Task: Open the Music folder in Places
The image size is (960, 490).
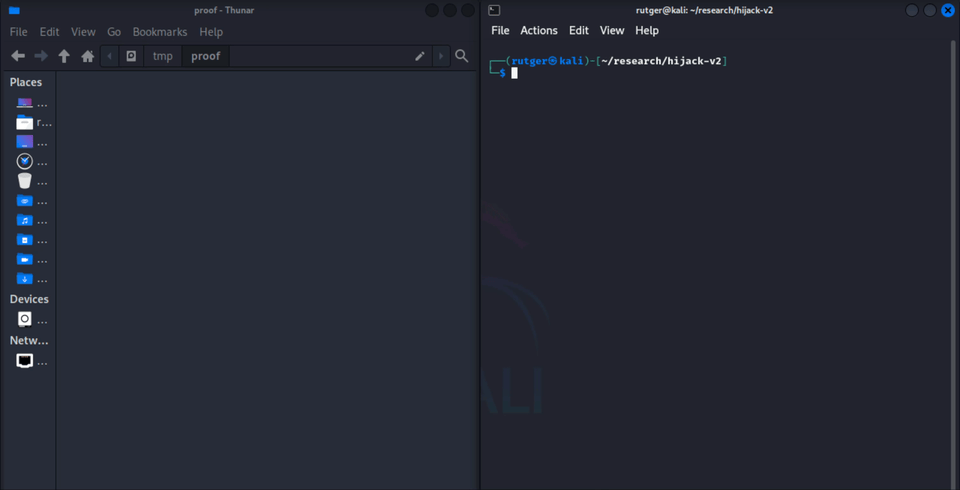Action: (32, 220)
